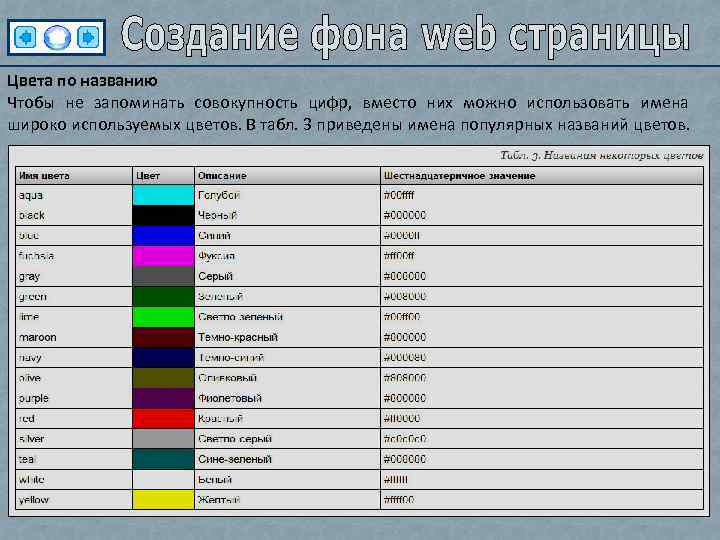Select the 'gray' name cell
This screenshot has width=720, height=540.
[74, 276]
